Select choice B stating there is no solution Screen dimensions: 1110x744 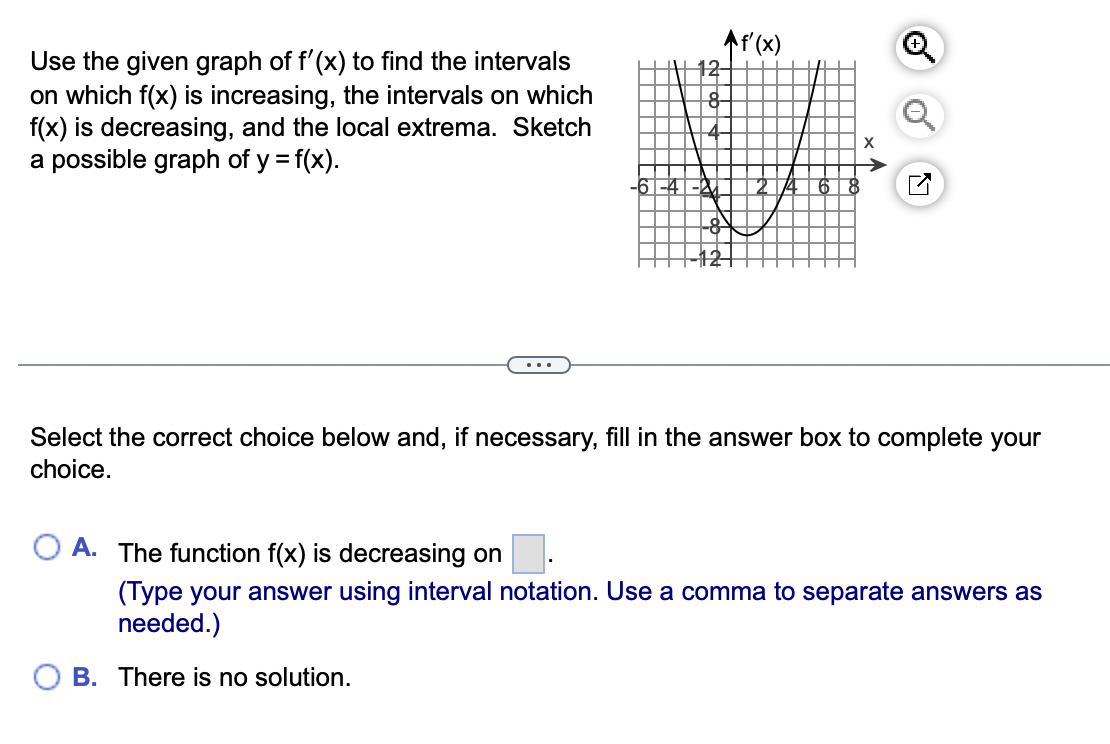point(45,677)
